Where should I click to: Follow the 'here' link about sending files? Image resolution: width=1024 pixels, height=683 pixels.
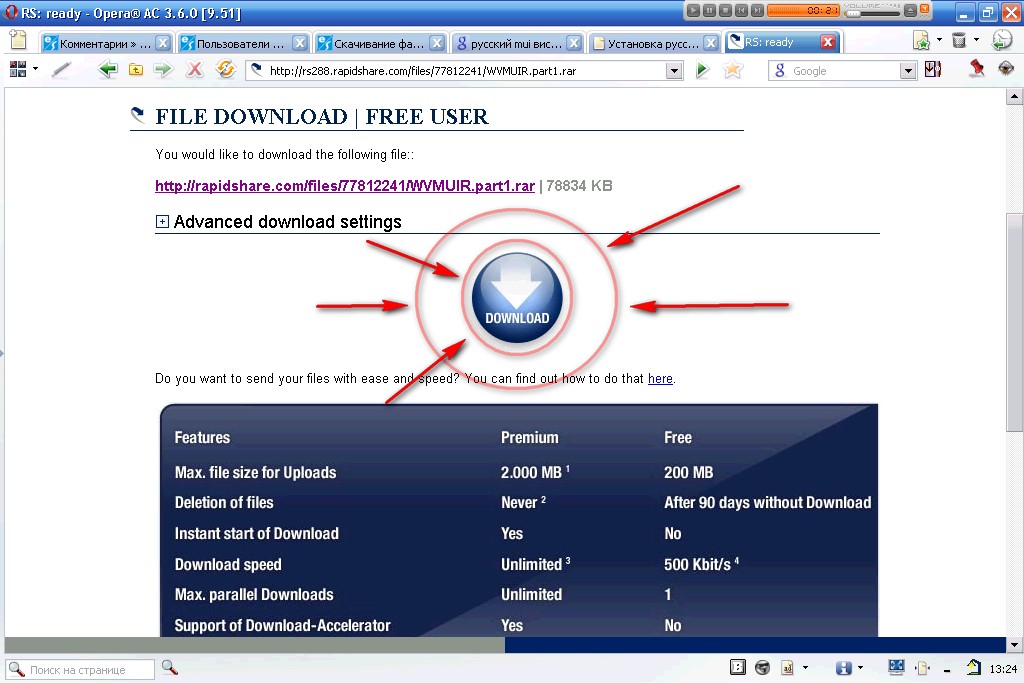(x=660, y=379)
